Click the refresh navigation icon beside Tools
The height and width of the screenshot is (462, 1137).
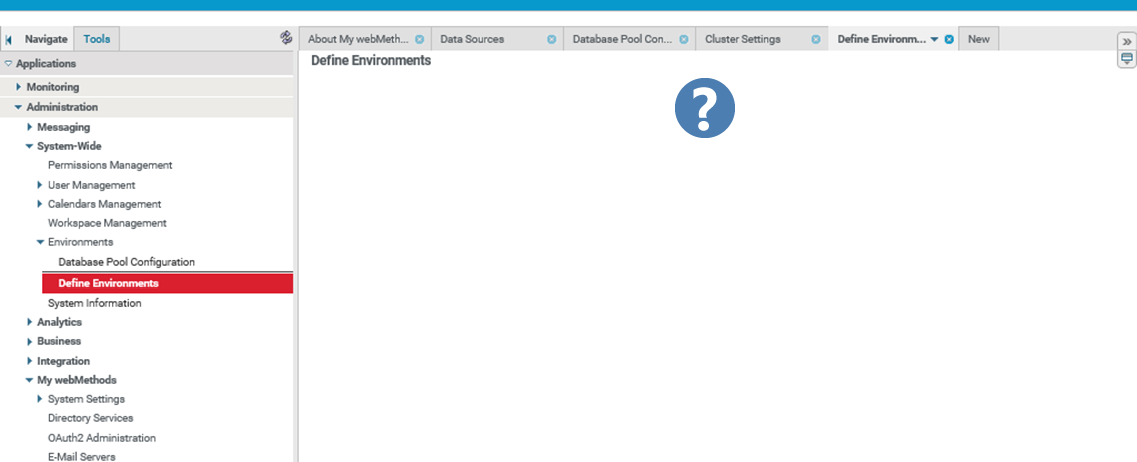pyautogui.click(x=286, y=38)
